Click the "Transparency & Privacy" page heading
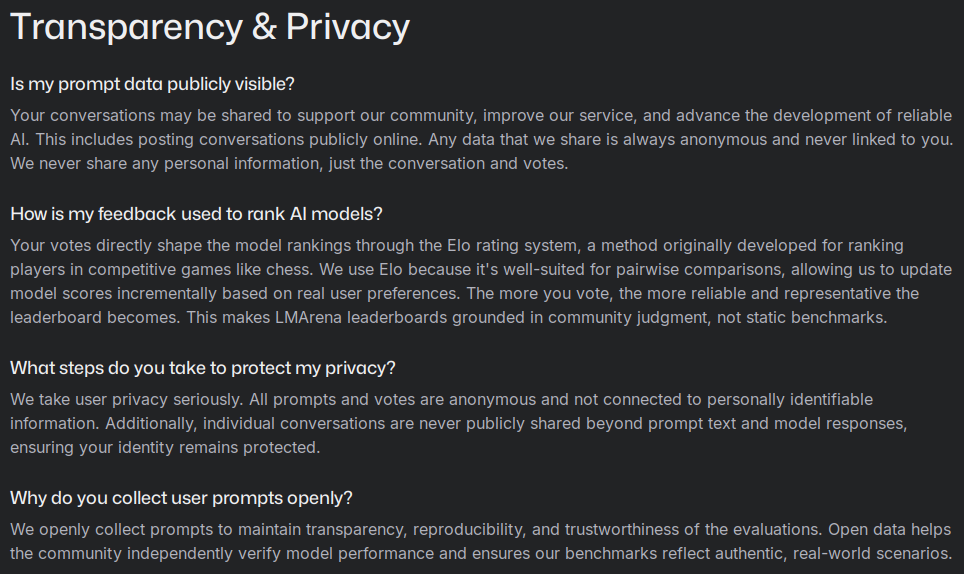Image resolution: width=964 pixels, height=574 pixels. point(209,27)
